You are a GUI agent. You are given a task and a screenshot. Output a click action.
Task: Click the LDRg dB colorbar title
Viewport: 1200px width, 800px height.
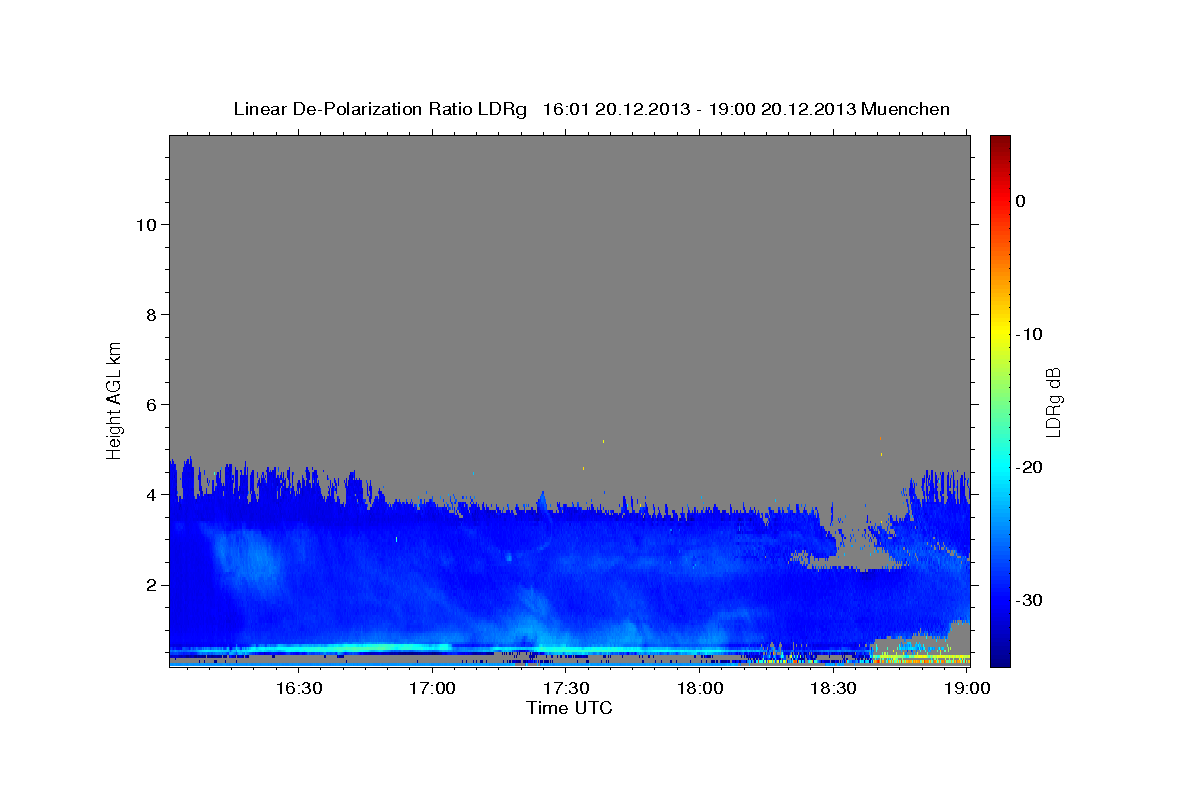tap(1053, 401)
